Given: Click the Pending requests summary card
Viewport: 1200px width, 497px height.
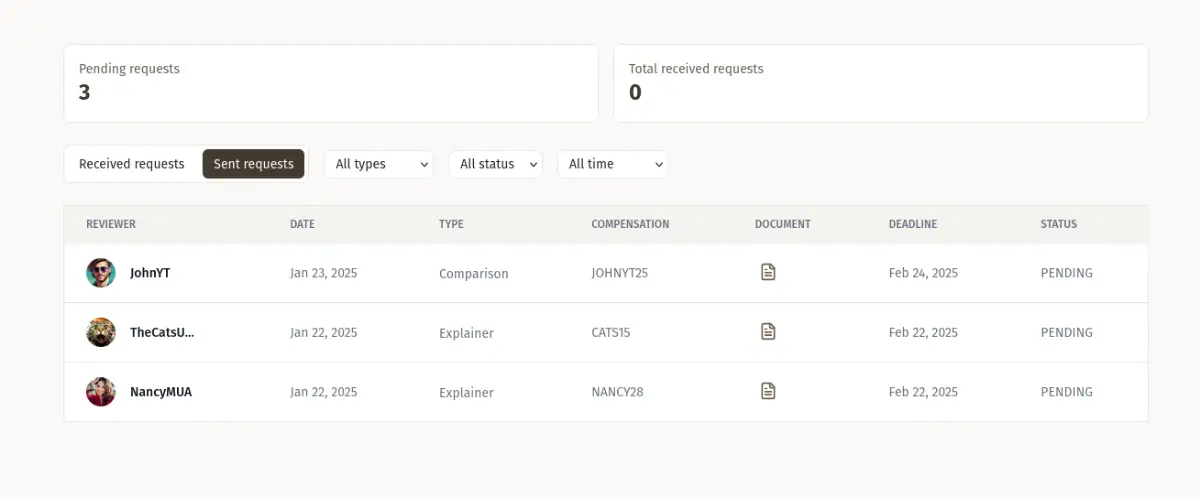Looking at the screenshot, I should tap(331, 83).
